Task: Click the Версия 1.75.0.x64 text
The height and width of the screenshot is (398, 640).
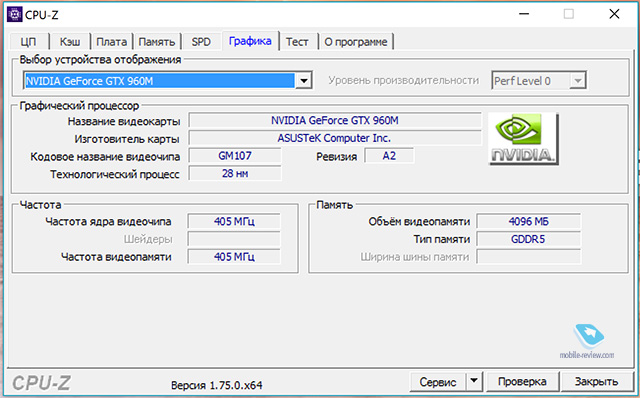Action: (x=217, y=385)
